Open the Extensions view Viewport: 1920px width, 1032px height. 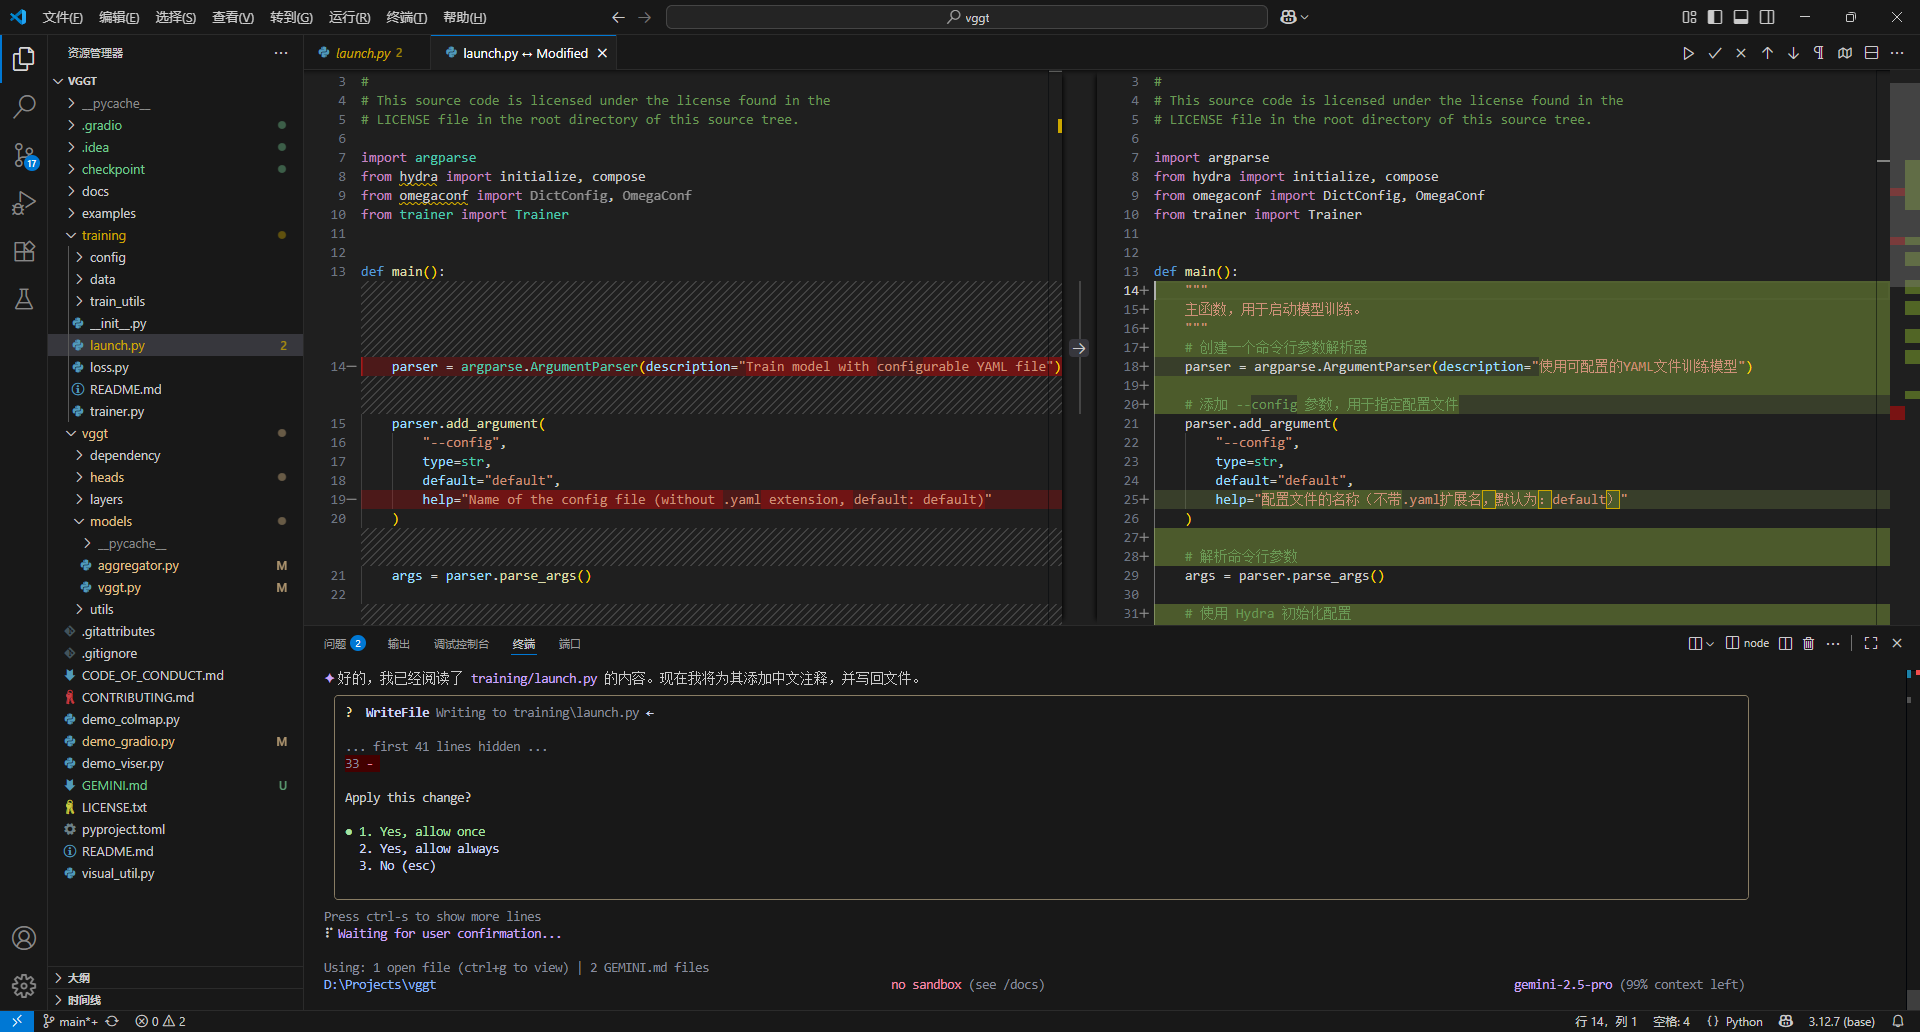coord(24,251)
